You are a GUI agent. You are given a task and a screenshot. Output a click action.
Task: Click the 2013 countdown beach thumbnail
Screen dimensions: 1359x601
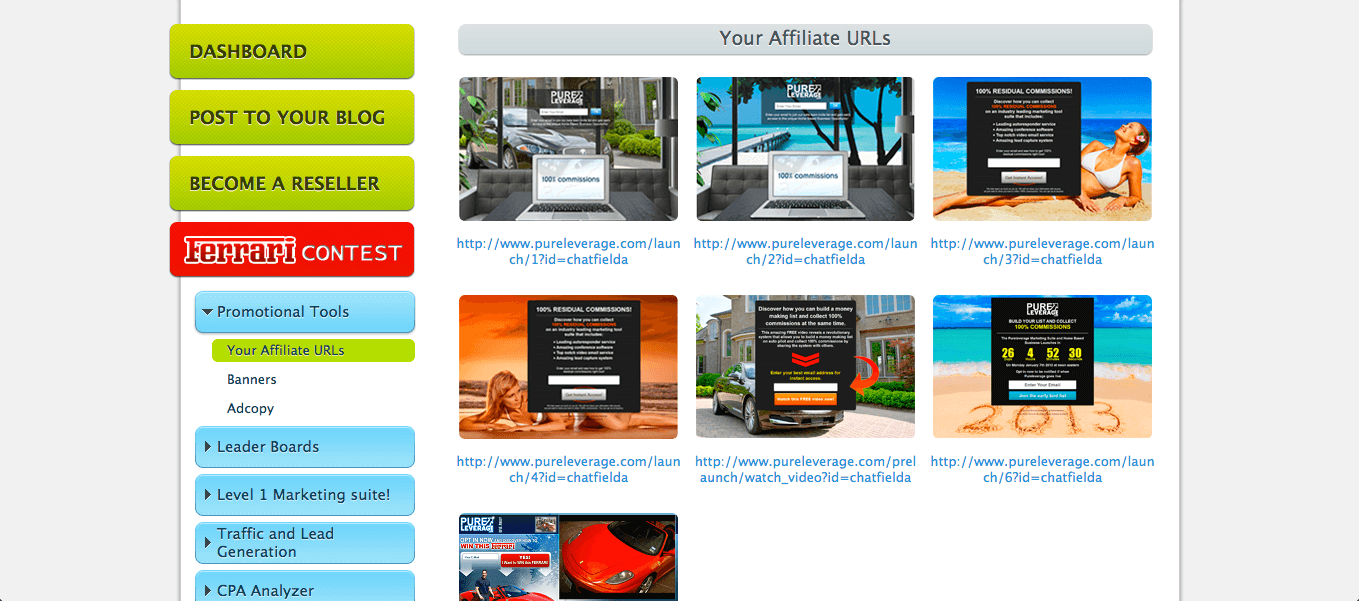coord(1042,367)
